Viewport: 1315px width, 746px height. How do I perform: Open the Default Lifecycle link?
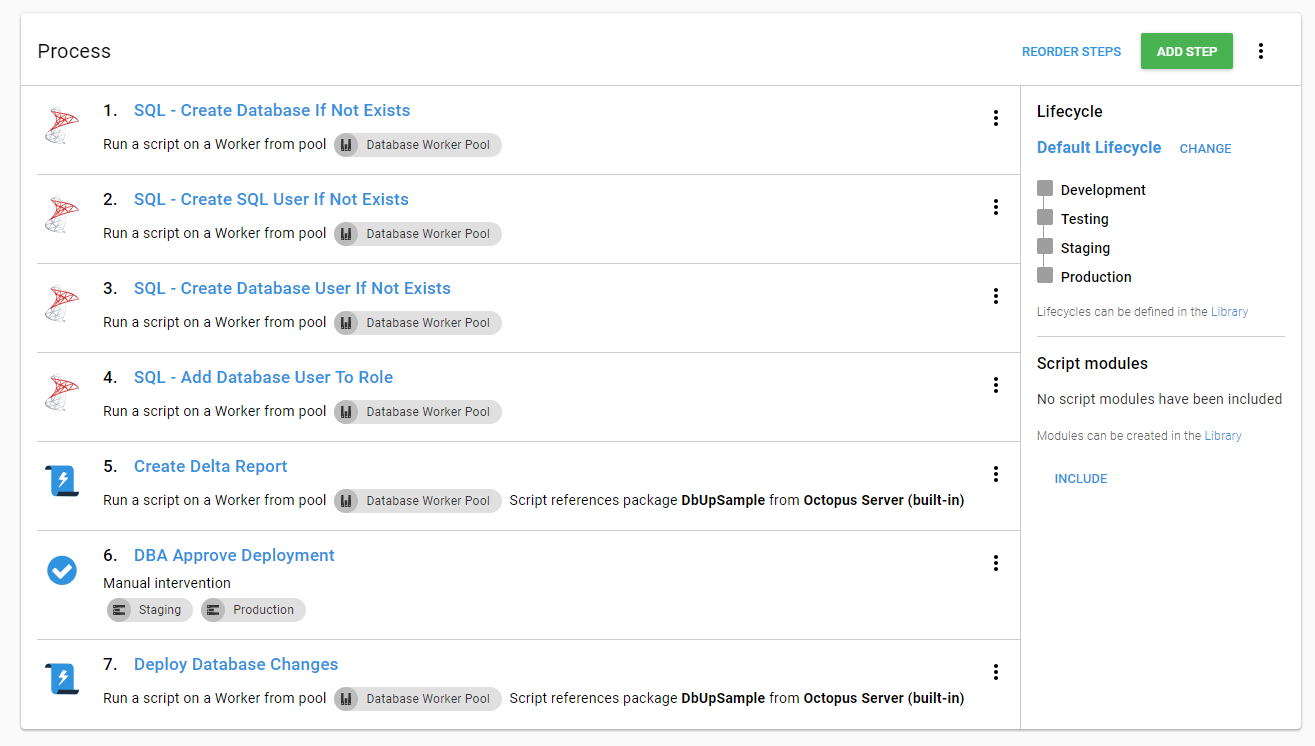click(x=1098, y=148)
